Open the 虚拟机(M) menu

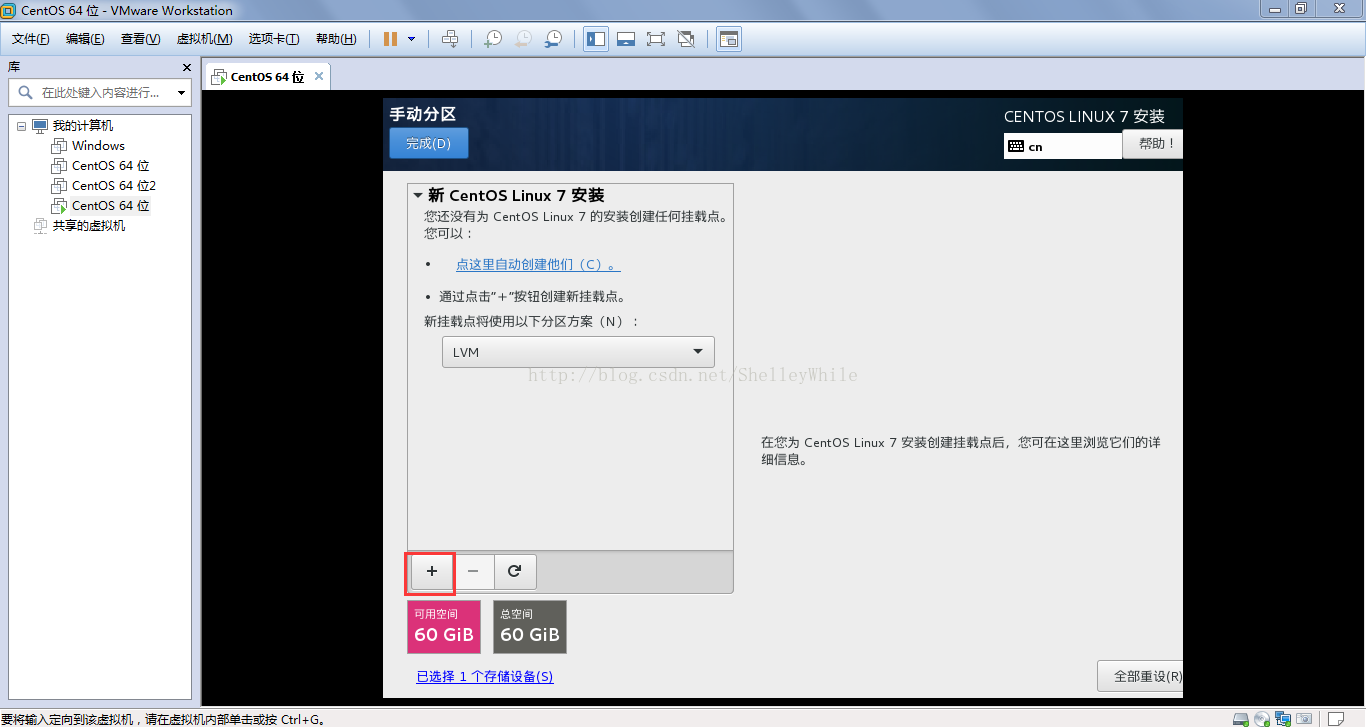[x=204, y=39]
